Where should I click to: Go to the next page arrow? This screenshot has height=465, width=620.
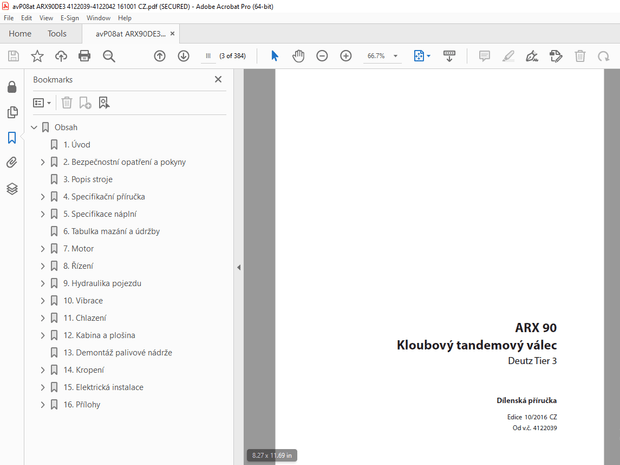[x=184, y=56]
